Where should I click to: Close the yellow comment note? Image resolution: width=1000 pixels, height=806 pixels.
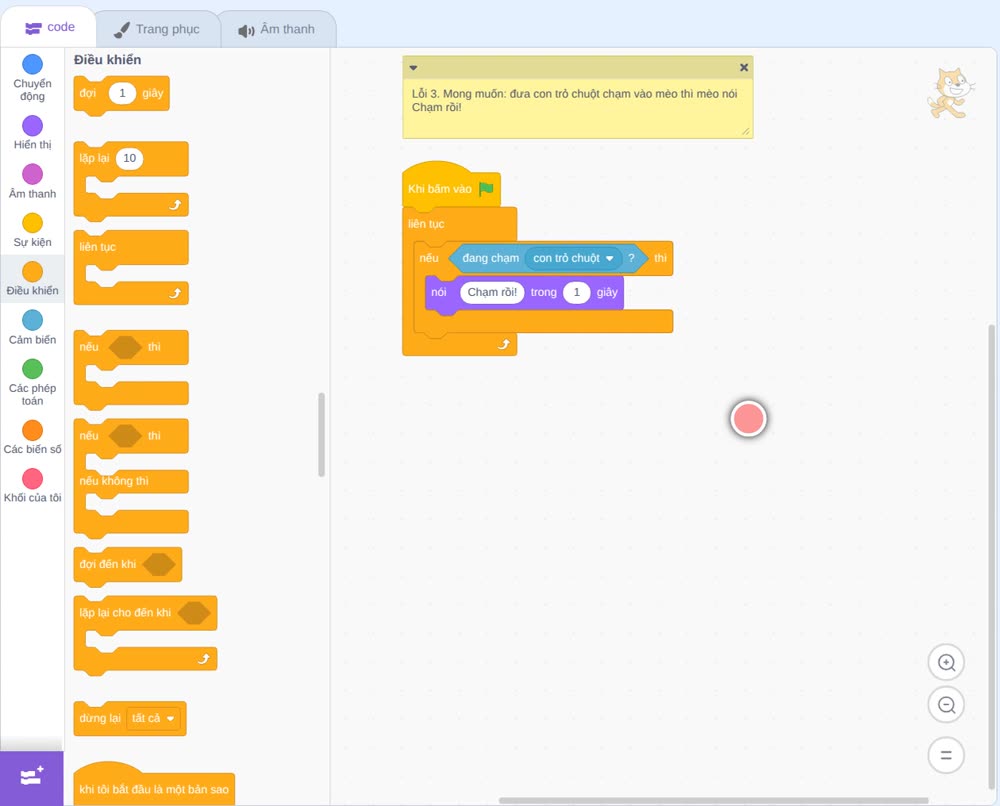744,68
